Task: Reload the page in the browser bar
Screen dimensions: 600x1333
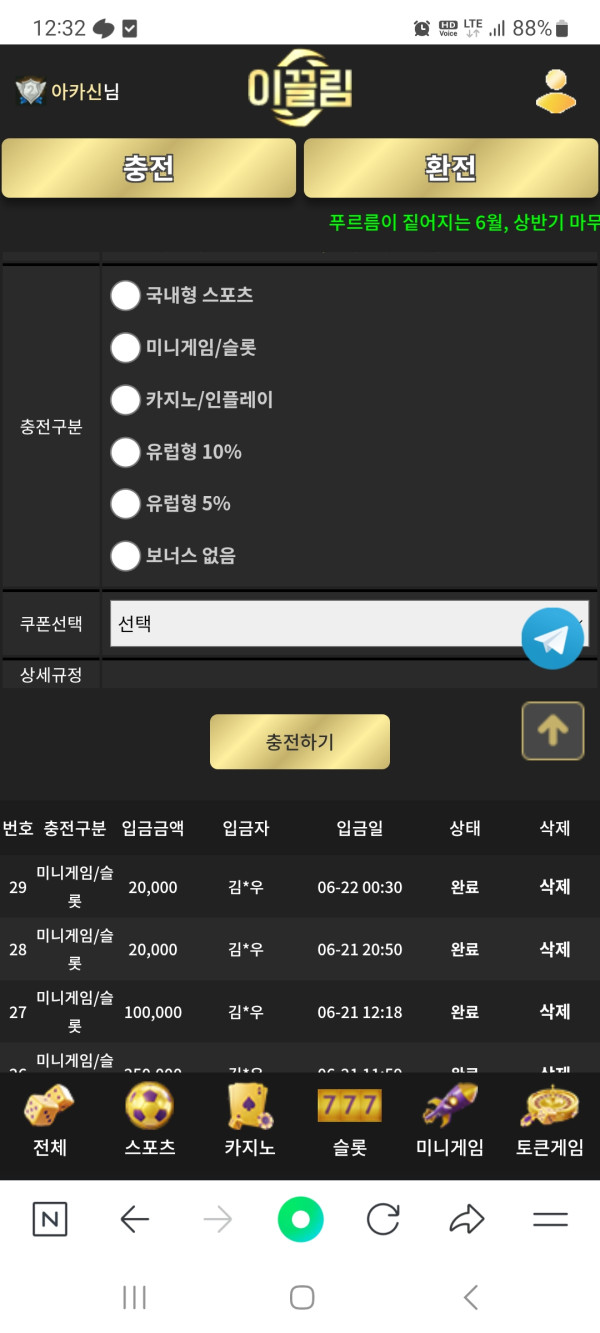Action: pyautogui.click(x=383, y=1219)
